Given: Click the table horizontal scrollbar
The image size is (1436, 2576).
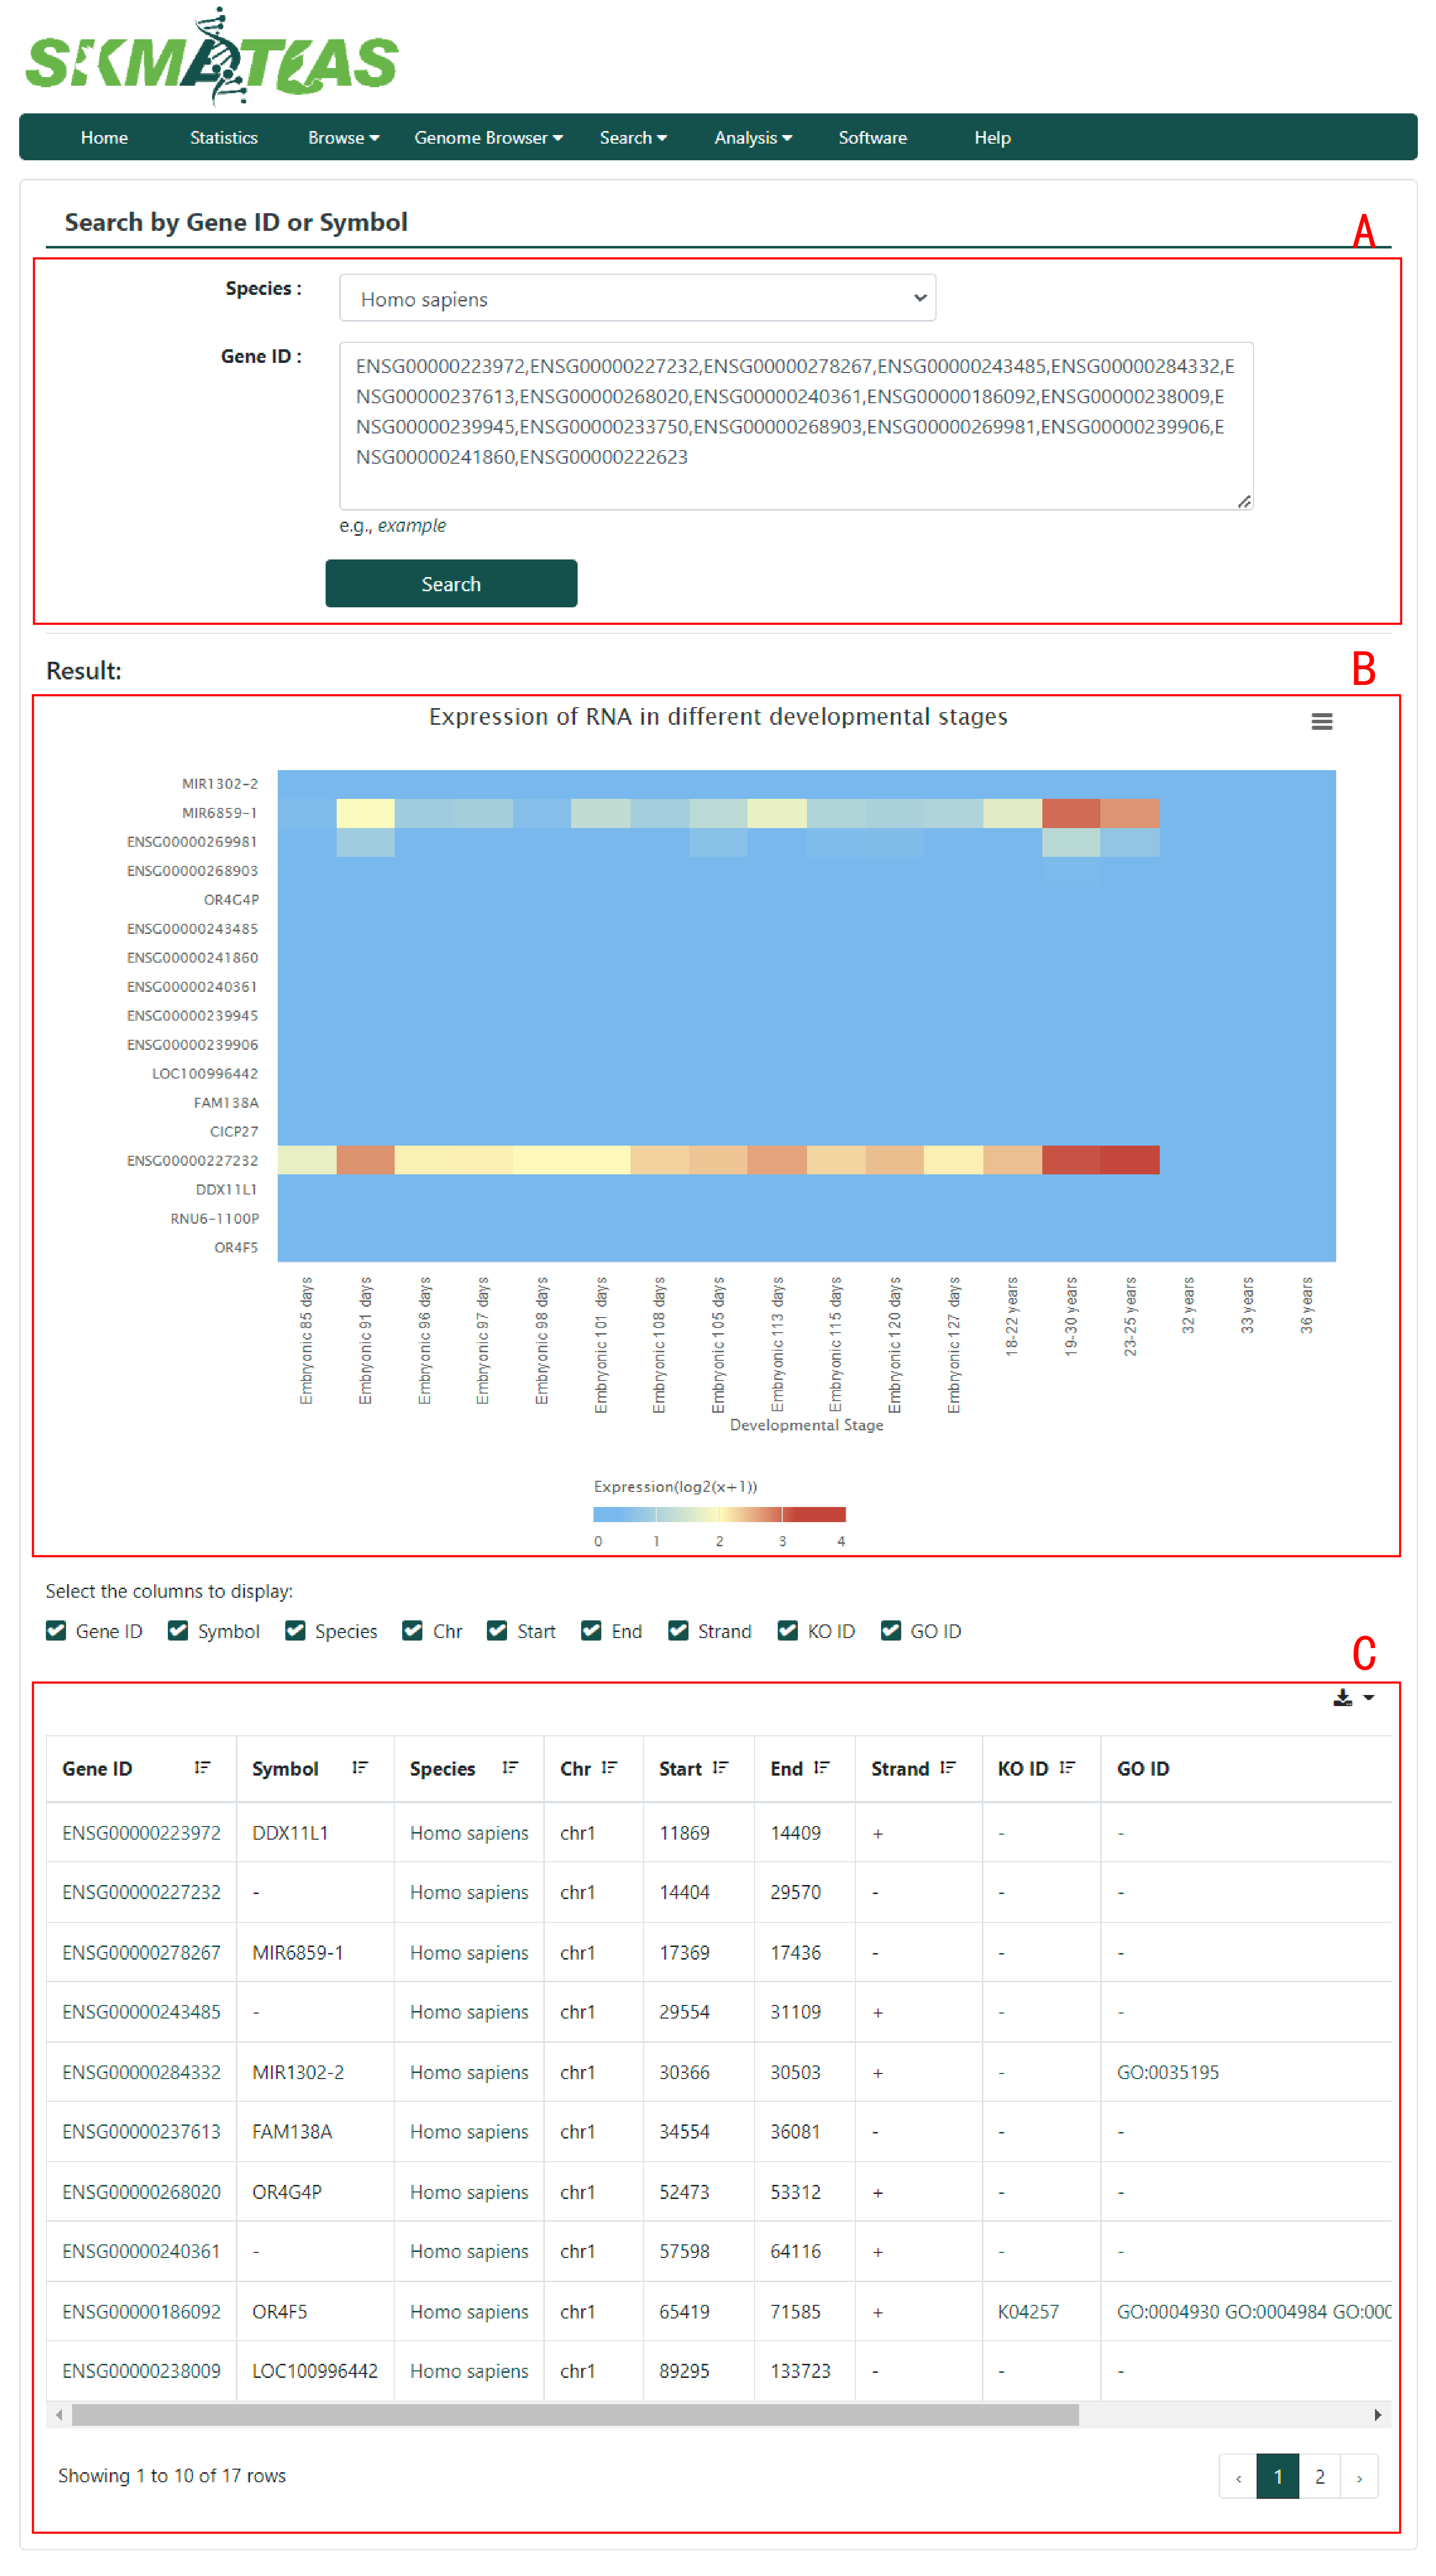Looking at the screenshot, I should click(575, 2414).
